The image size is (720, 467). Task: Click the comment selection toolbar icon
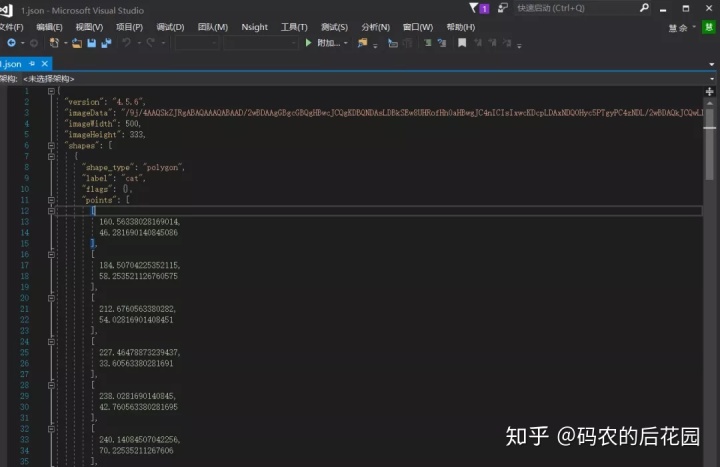[428, 43]
